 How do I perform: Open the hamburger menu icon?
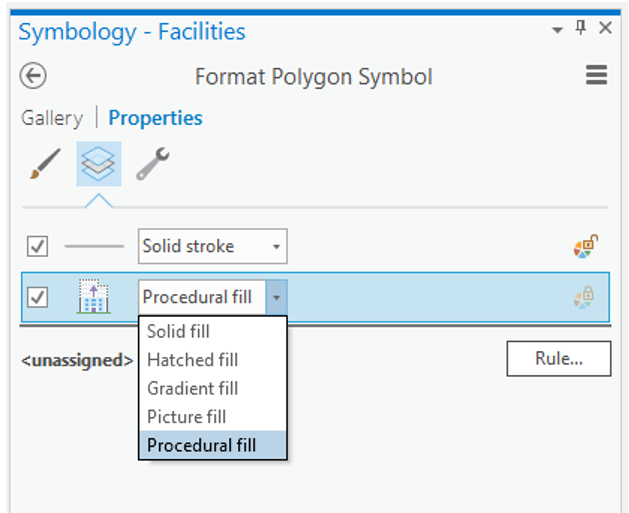[x=597, y=75]
